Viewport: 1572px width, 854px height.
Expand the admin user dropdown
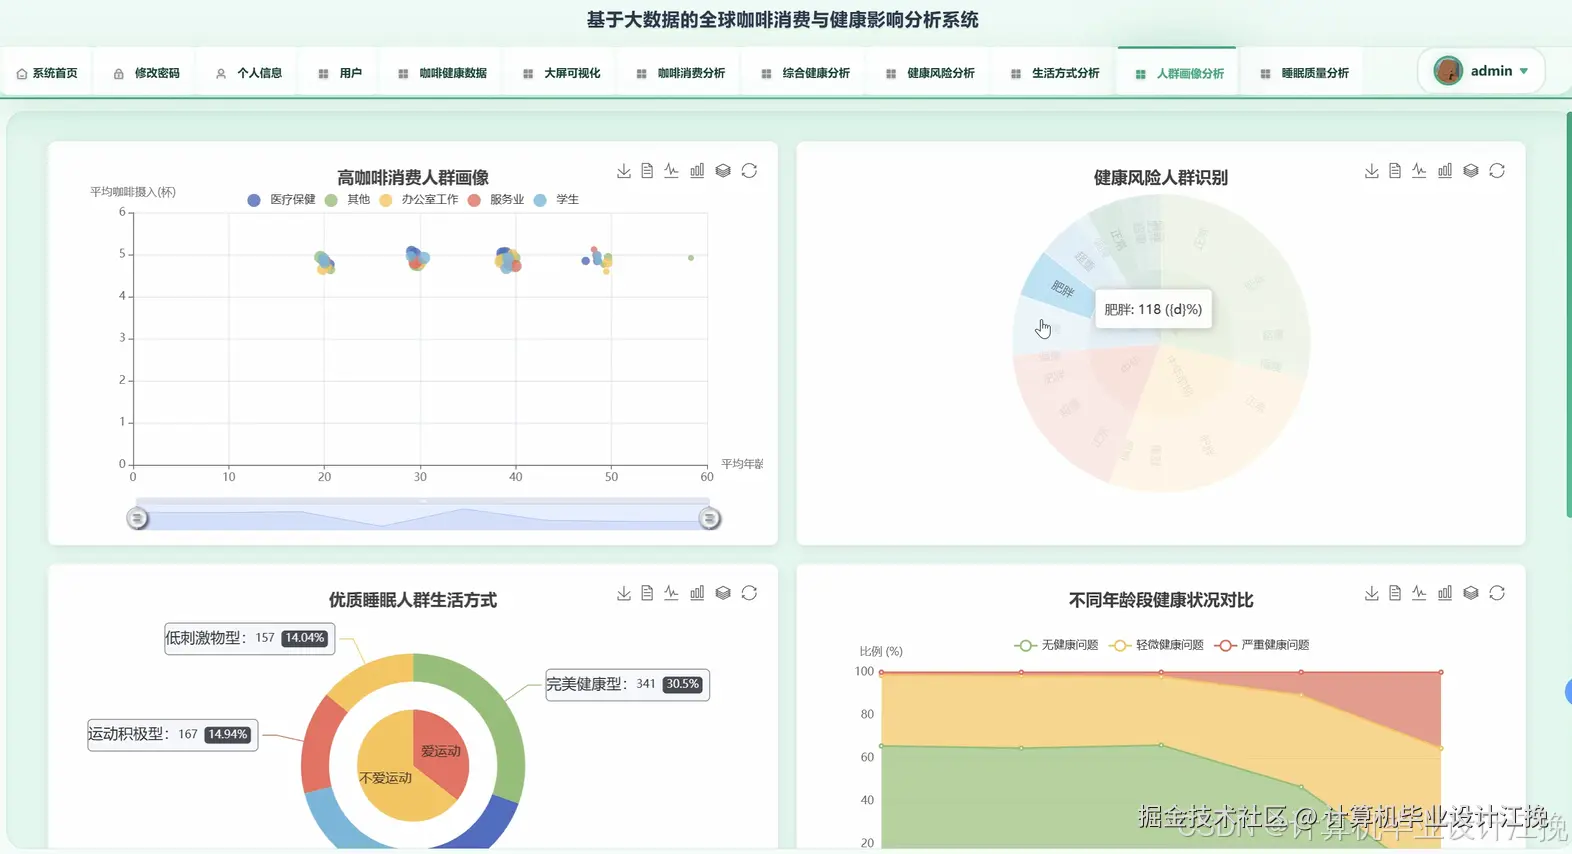click(1481, 71)
